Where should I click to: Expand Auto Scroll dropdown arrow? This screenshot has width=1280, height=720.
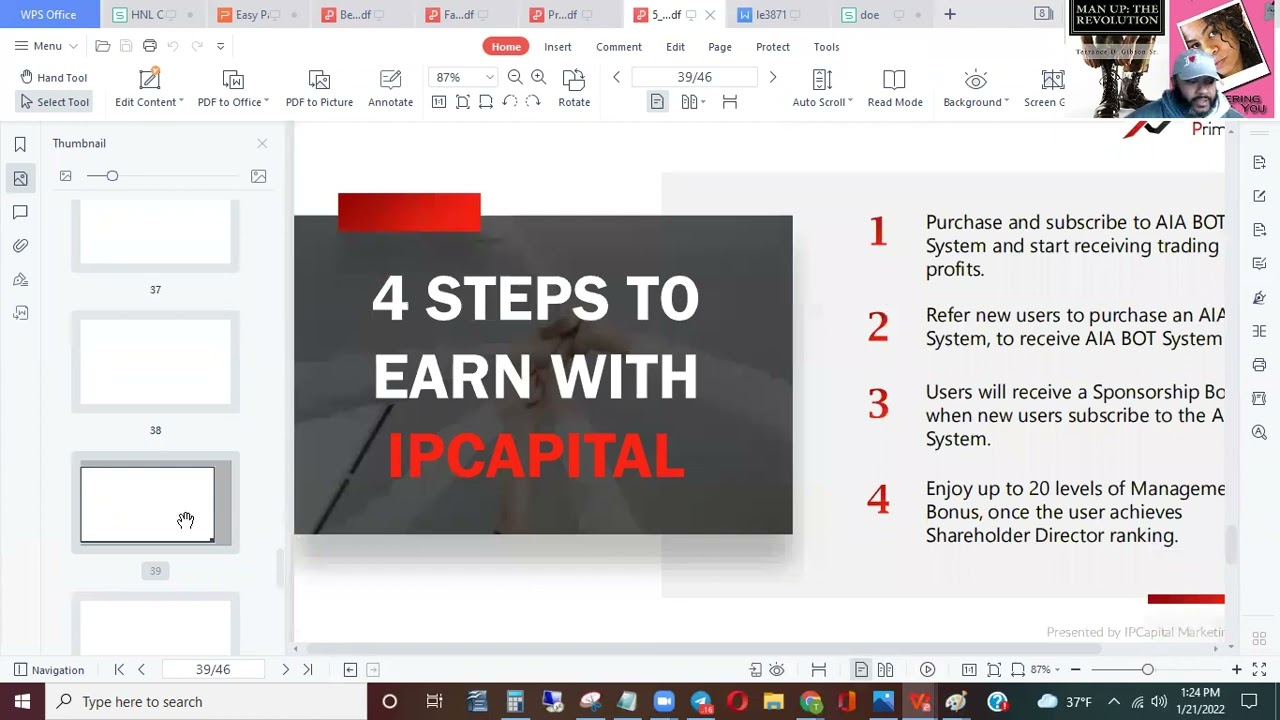pos(850,102)
